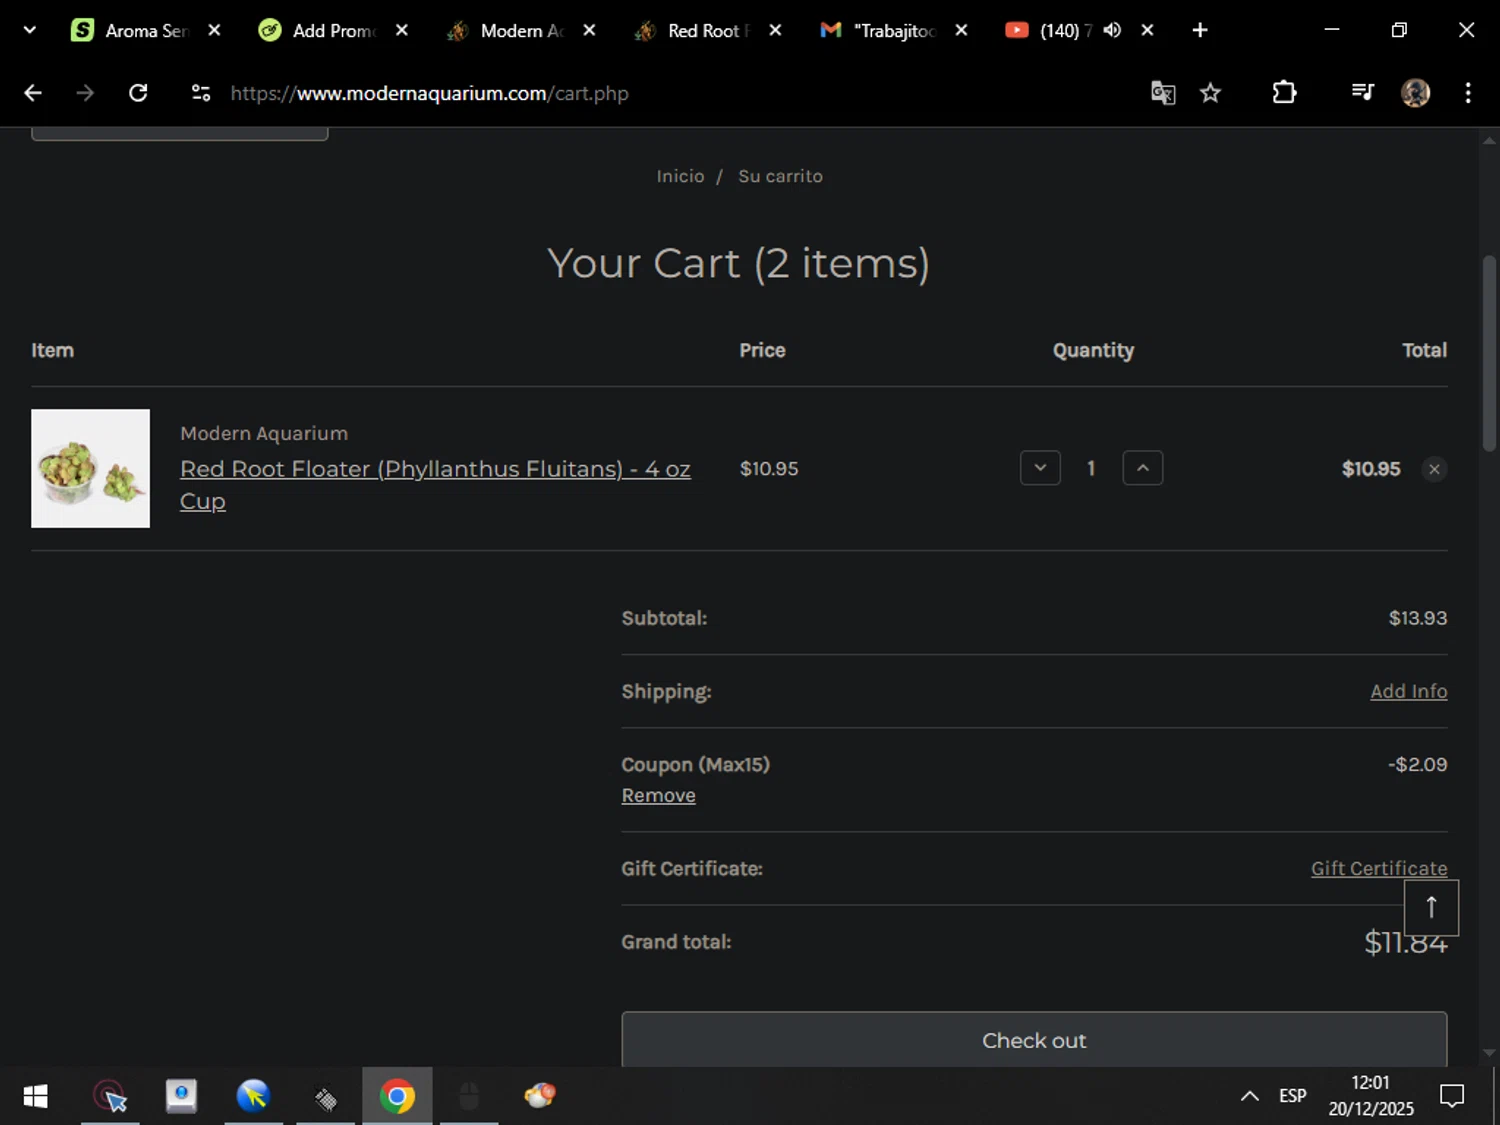Viewport: 1500px width, 1125px height.
Task: Remove the Max15 coupon
Action: click(658, 795)
